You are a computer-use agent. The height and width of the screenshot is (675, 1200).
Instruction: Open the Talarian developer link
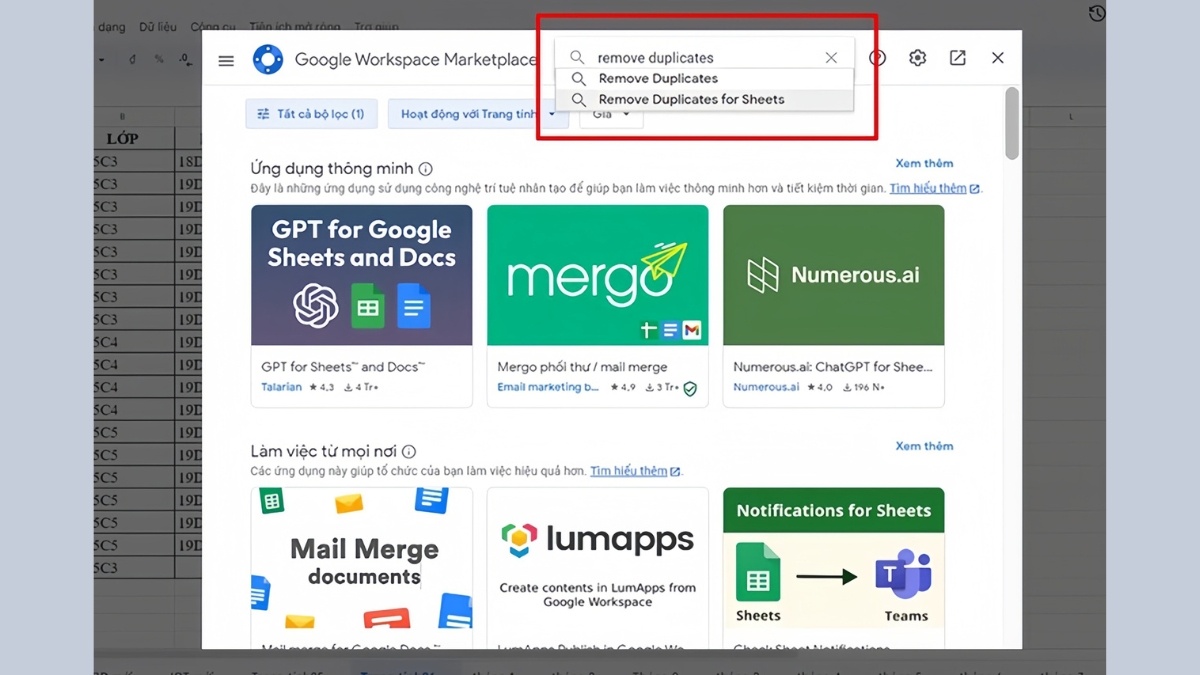tap(281, 387)
